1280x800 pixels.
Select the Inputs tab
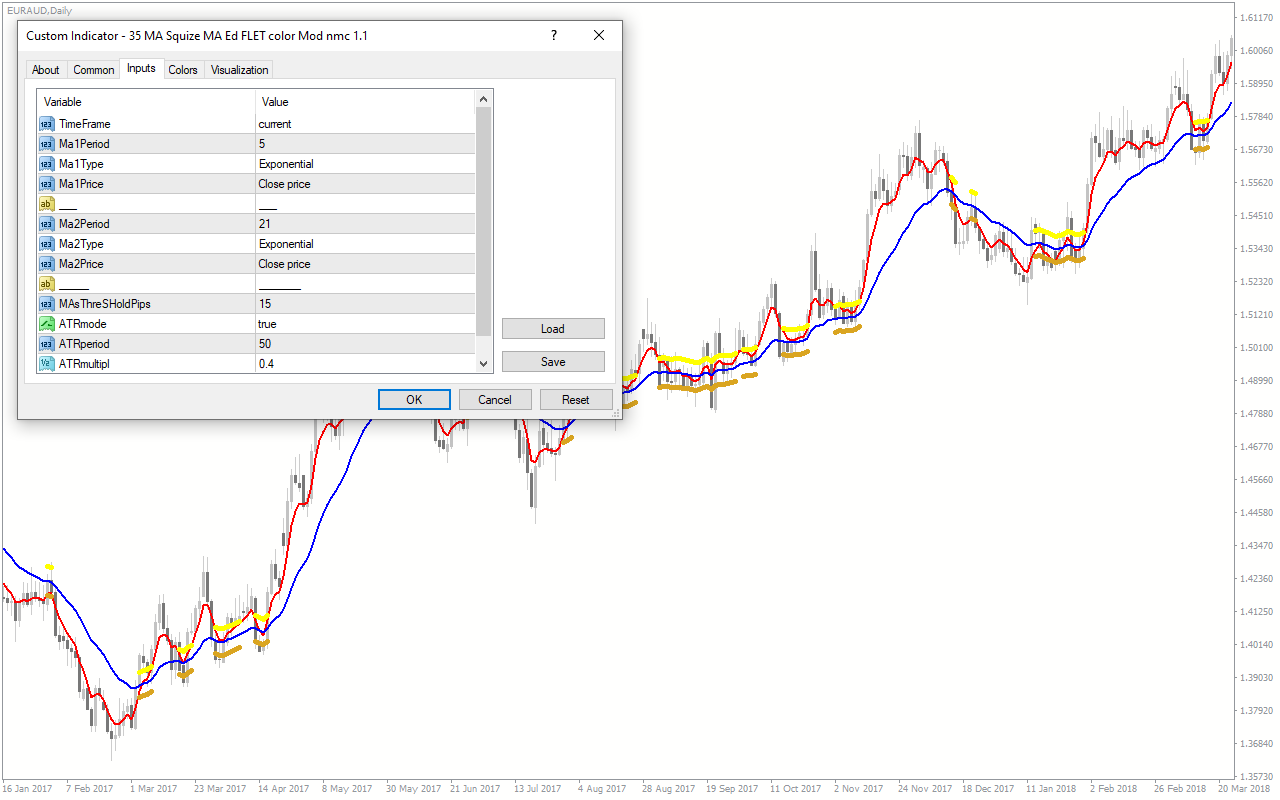(x=141, y=68)
